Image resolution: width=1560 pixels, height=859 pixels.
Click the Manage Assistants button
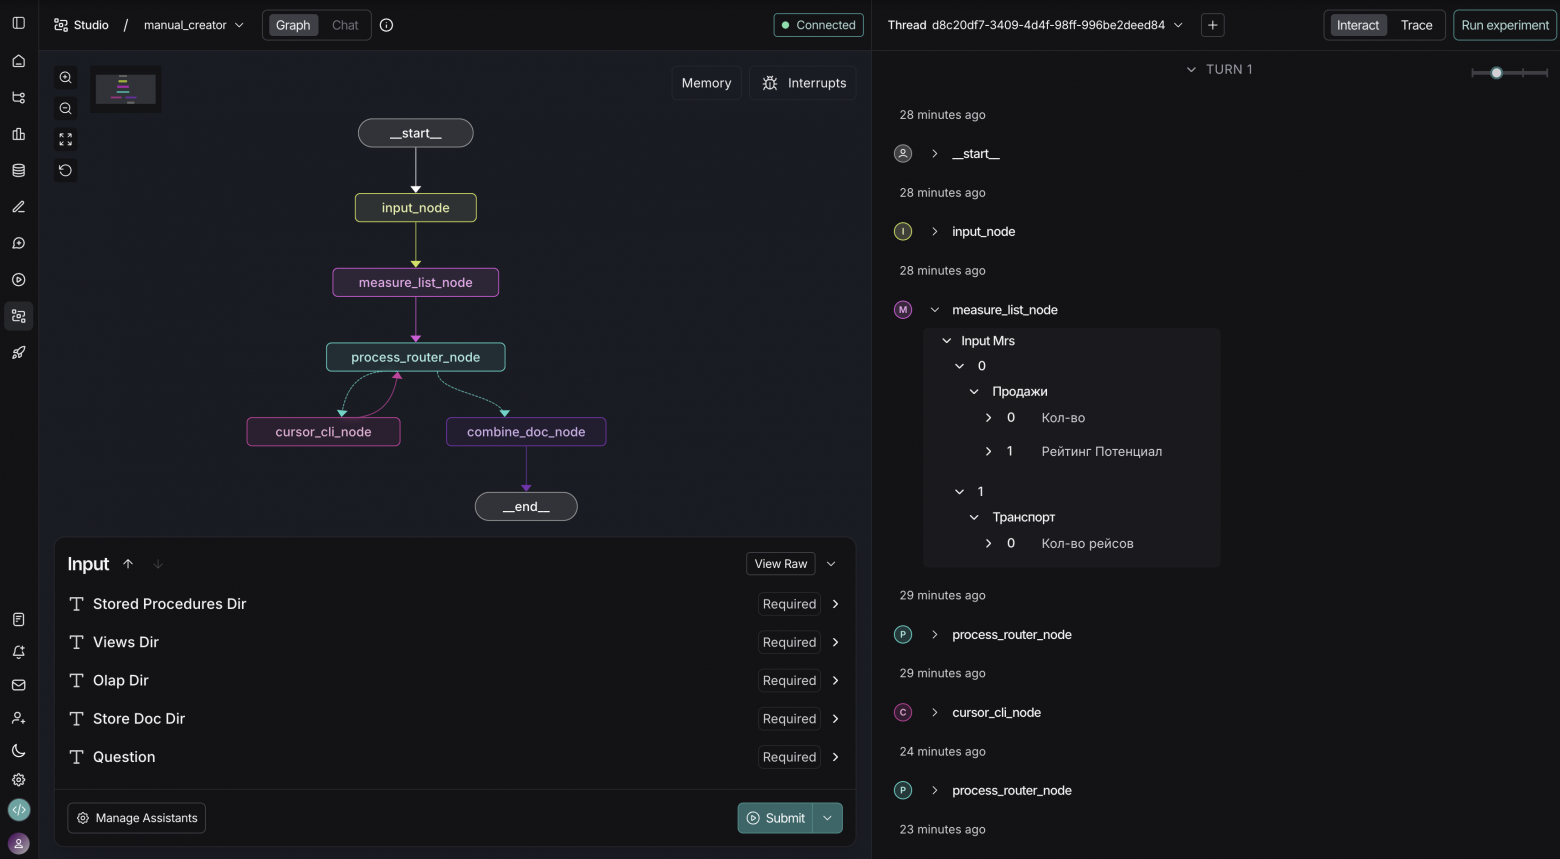click(x=137, y=818)
